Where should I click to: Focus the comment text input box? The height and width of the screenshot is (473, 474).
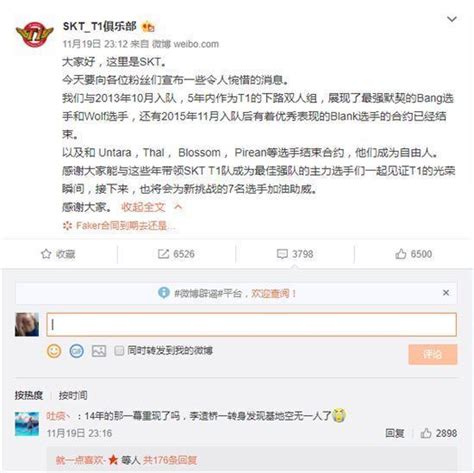252,324
